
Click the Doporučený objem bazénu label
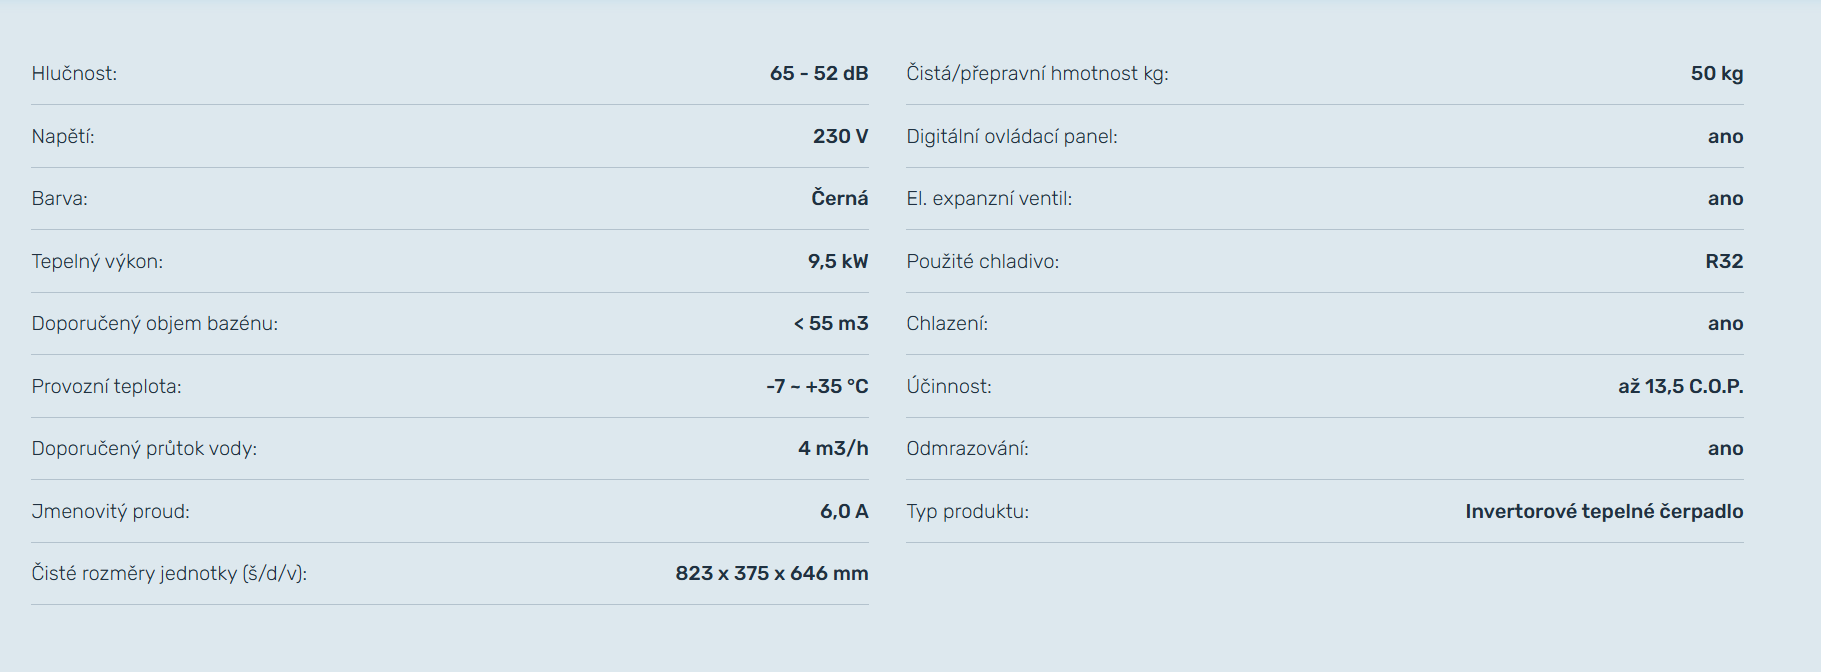(x=155, y=324)
